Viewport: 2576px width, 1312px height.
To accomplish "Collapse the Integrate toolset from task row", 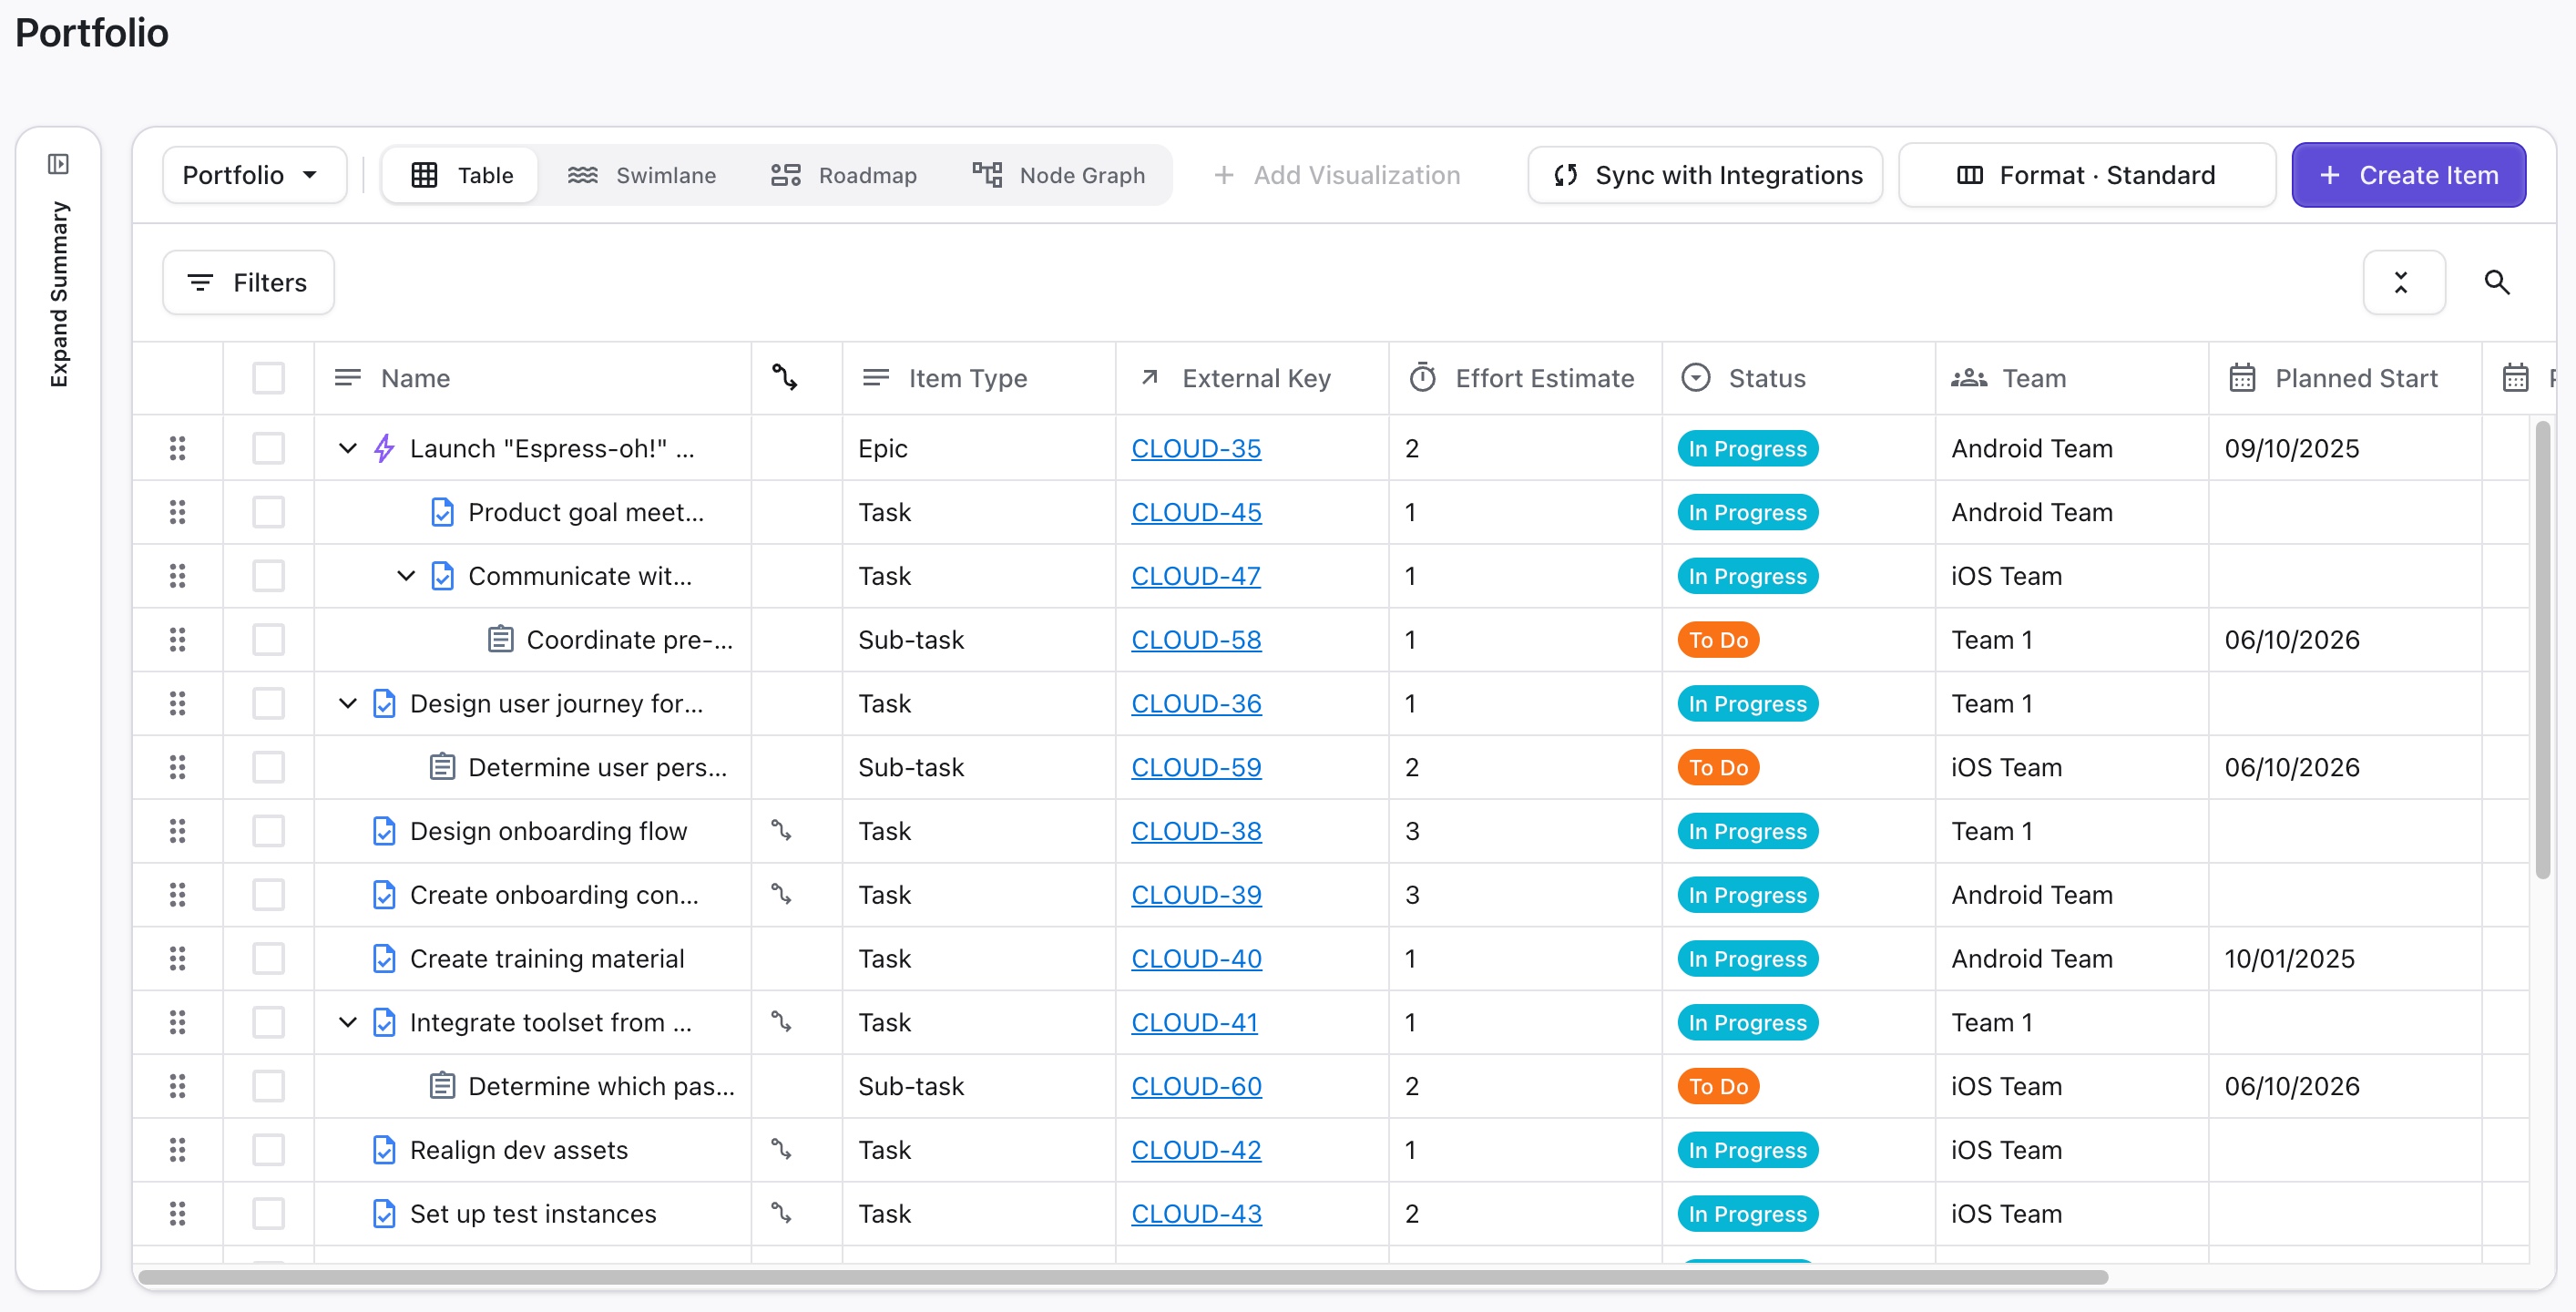I will click(x=347, y=1022).
